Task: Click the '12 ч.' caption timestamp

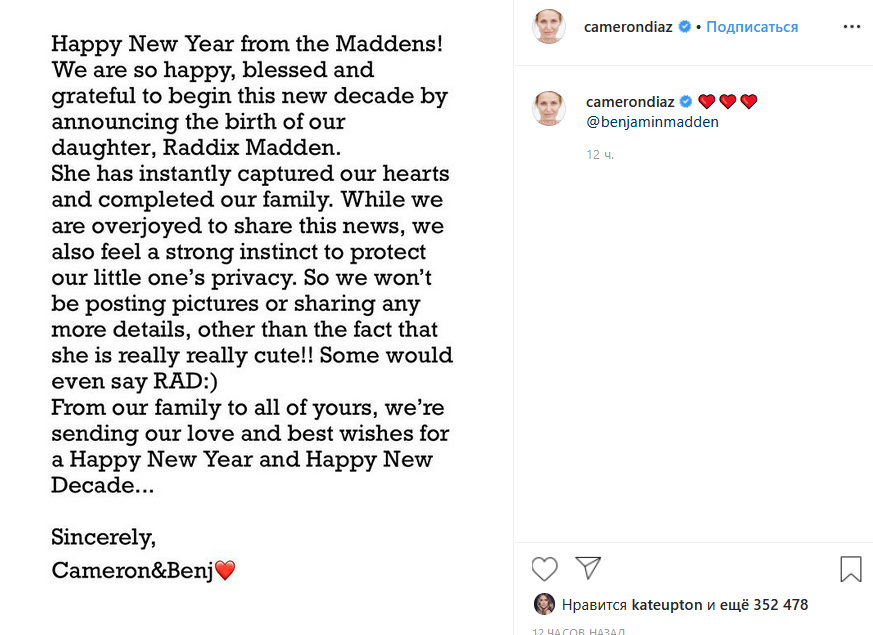Action: click(600, 155)
